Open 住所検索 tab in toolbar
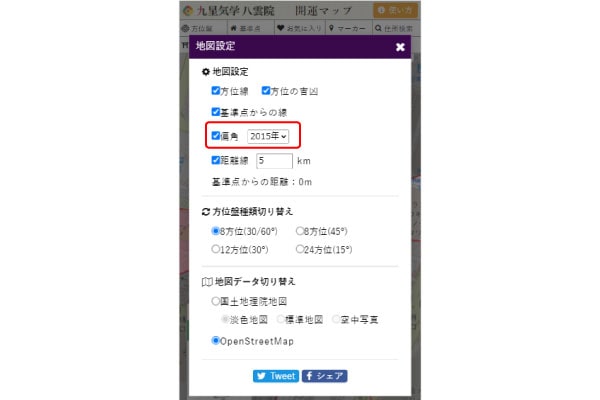The height and width of the screenshot is (400, 600). coord(395,28)
